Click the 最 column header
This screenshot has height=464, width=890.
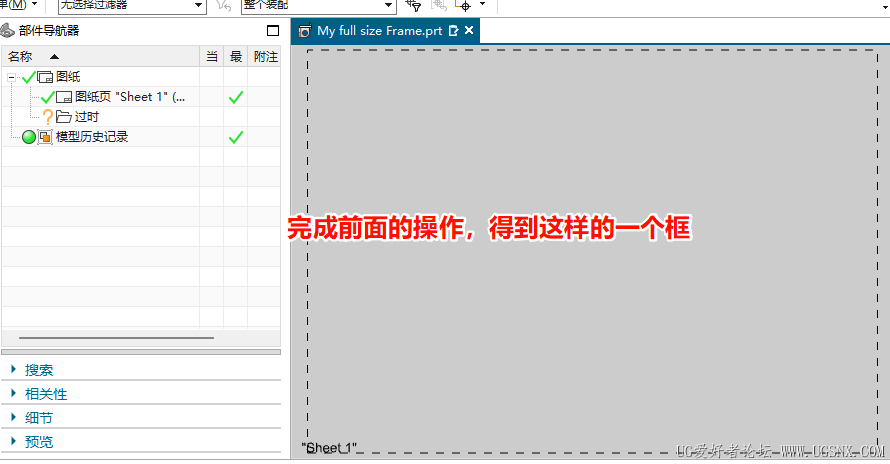tap(236, 56)
